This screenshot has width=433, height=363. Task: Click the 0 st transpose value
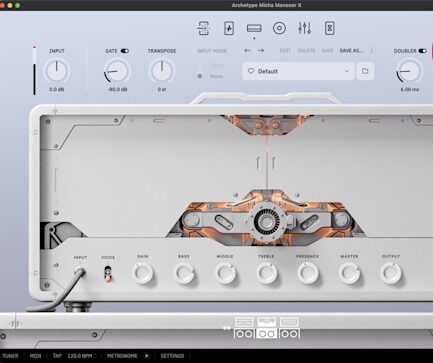coord(162,89)
